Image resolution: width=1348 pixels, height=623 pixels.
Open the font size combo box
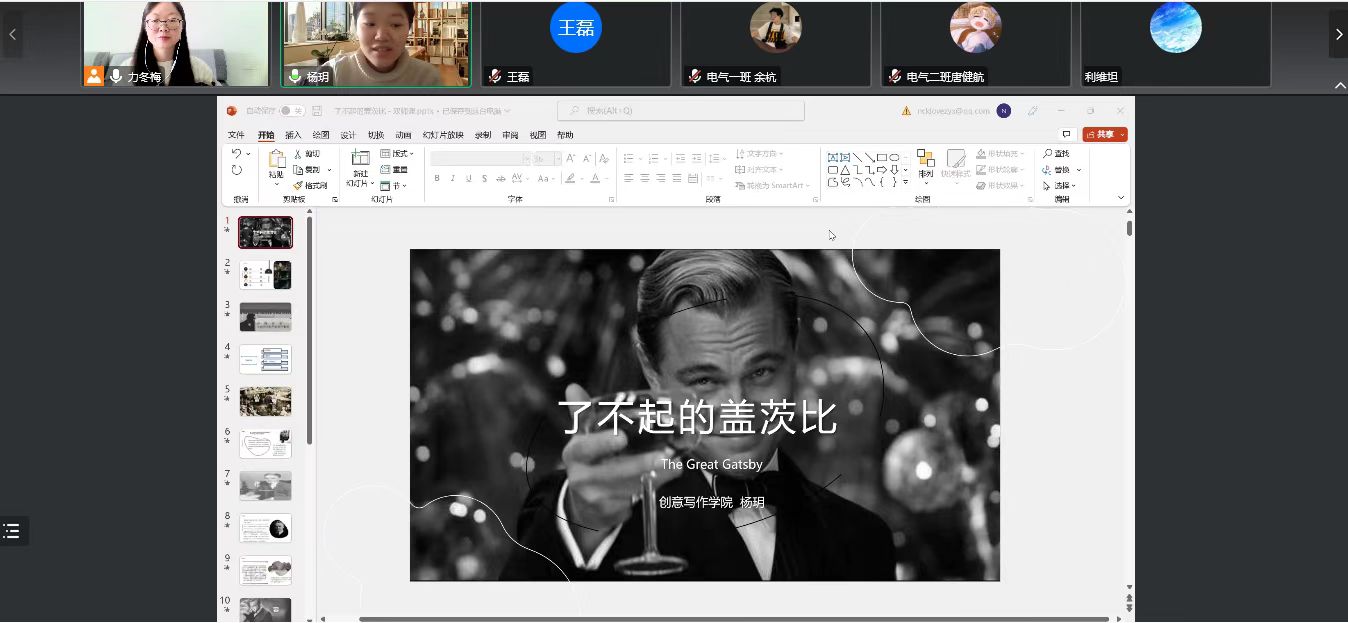546,158
